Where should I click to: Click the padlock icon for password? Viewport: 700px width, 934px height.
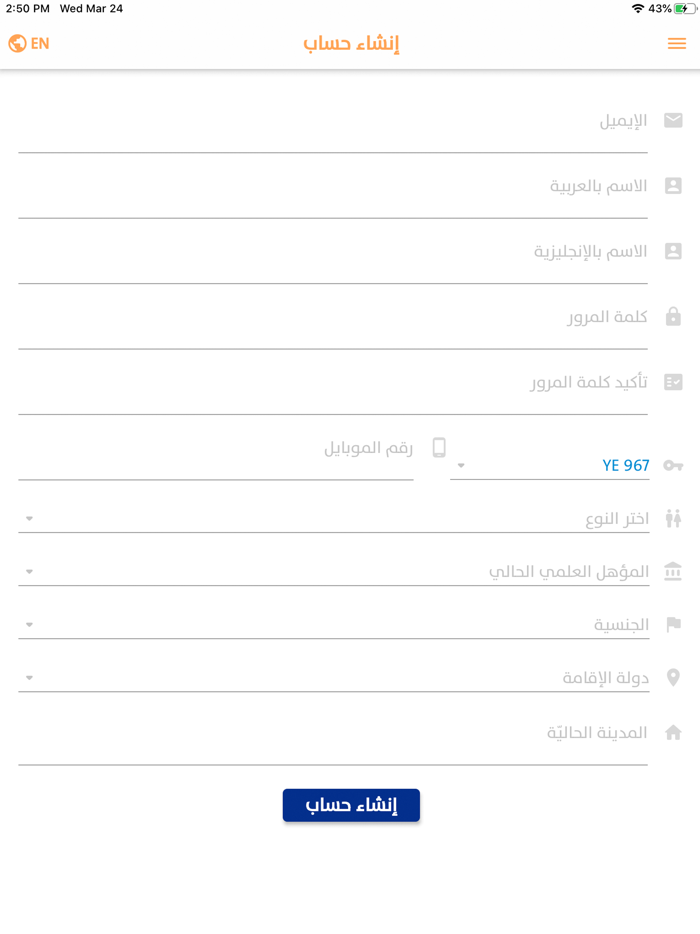[x=673, y=316]
